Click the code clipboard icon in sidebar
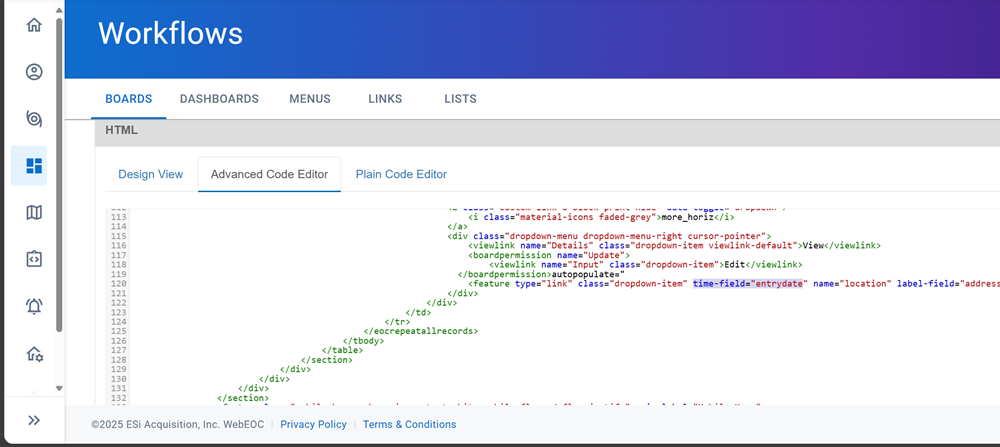 pyautogui.click(x=34, y=259)
